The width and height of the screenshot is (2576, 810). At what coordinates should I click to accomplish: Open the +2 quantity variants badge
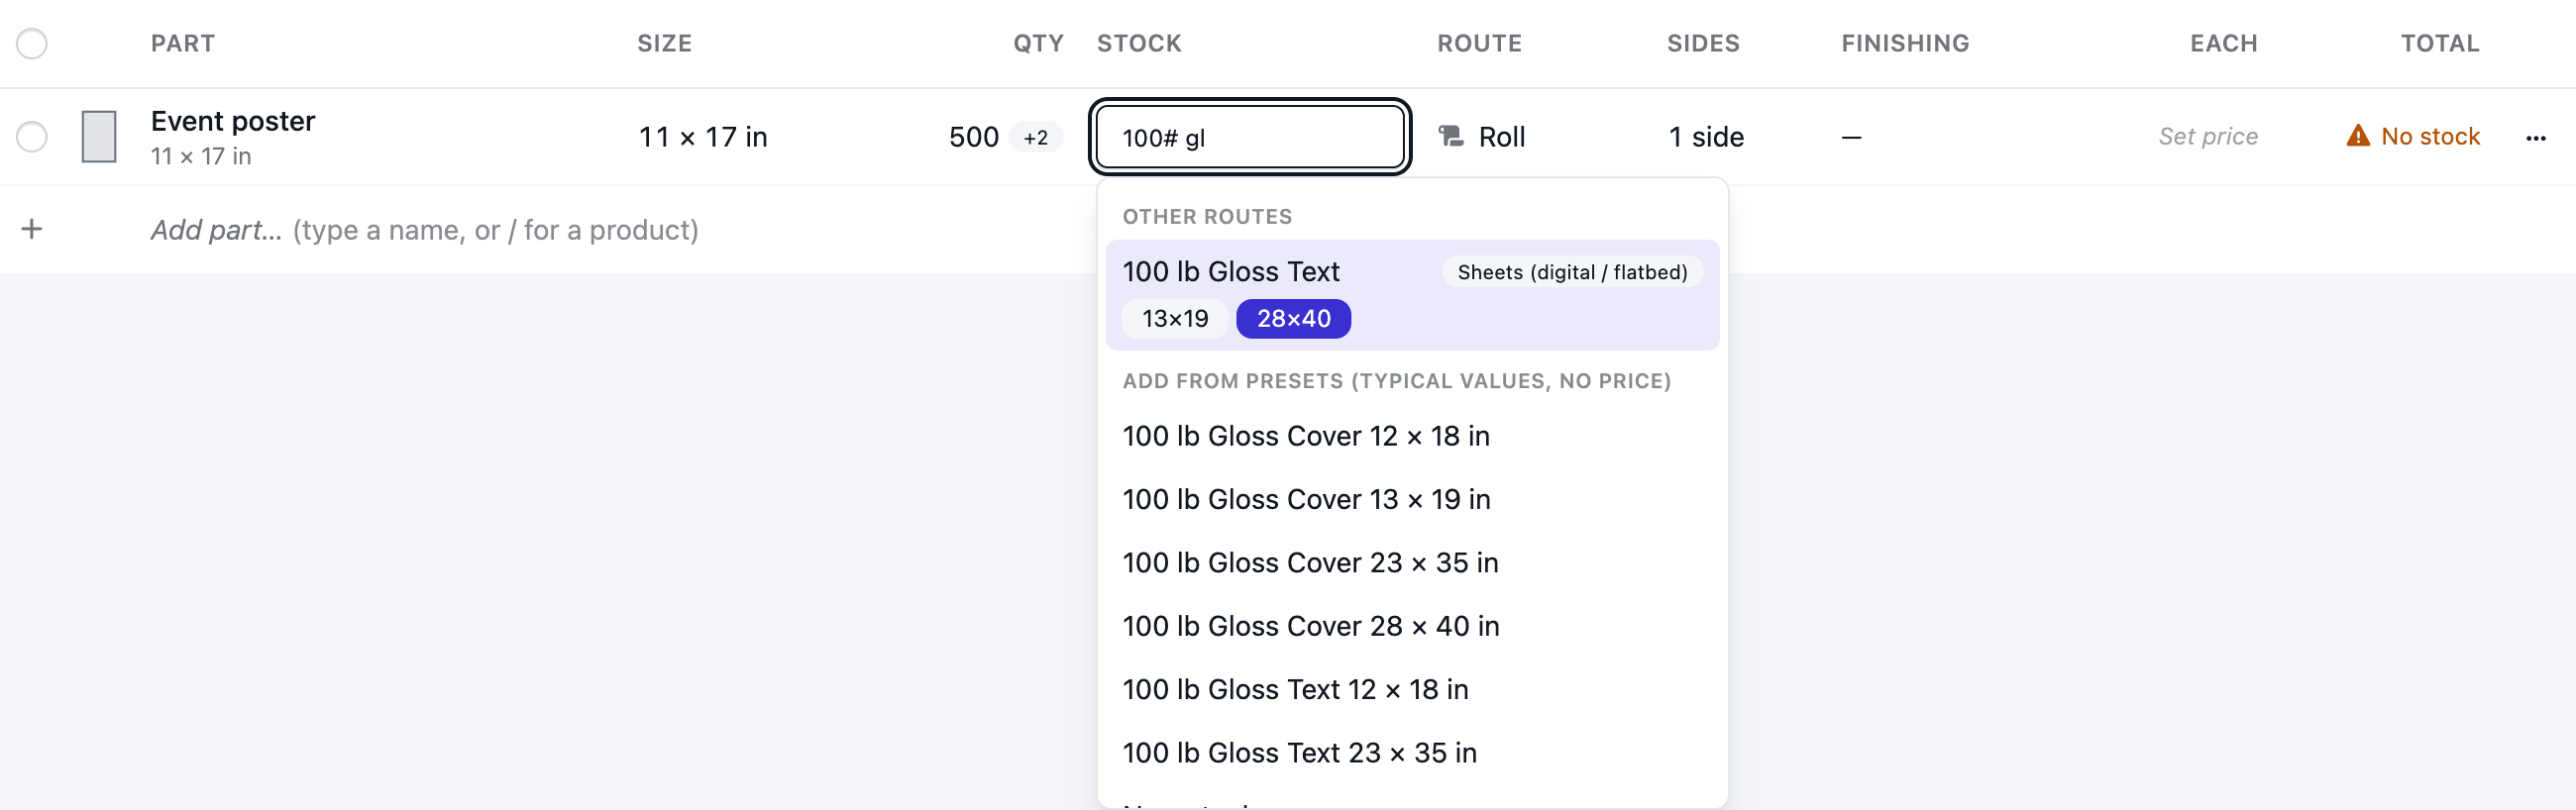coord(1035,137)
